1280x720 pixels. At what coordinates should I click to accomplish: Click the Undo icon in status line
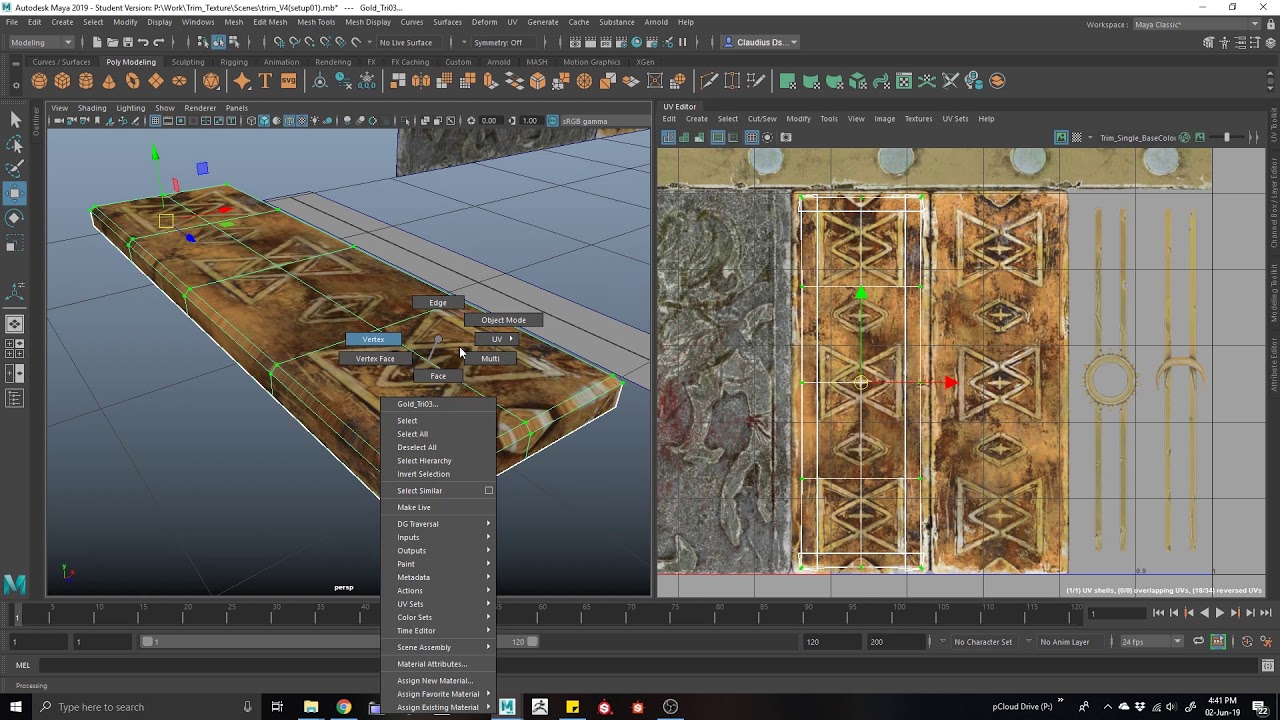tap(143, 42)
